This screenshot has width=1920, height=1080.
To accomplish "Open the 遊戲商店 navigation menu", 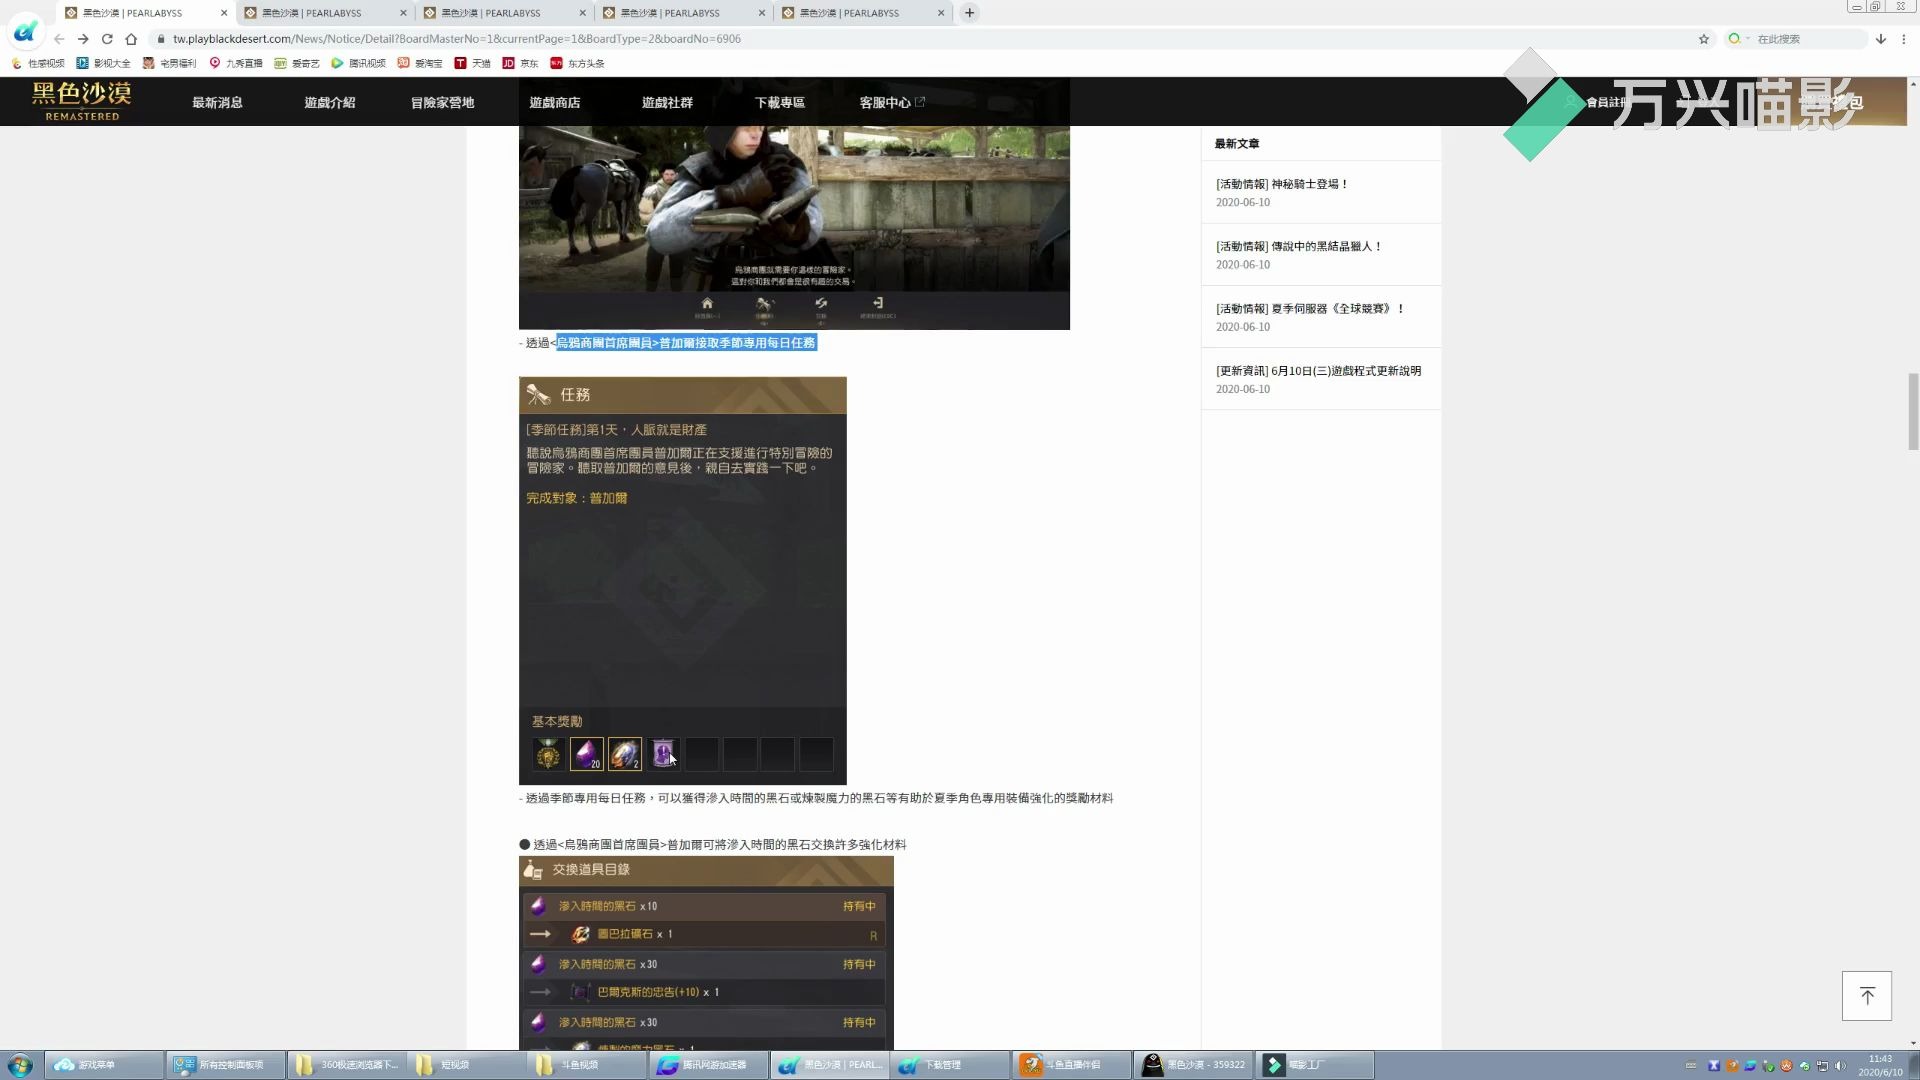I will [x=555, y=102].
